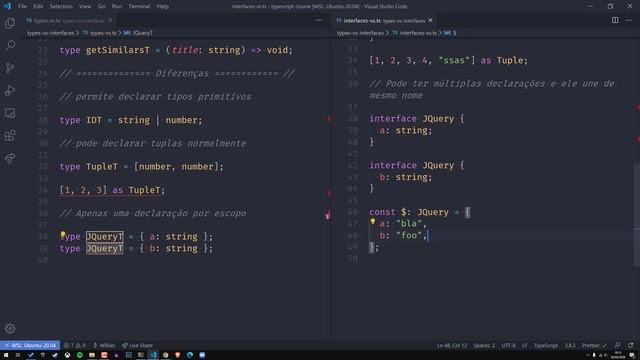The image size is (640, 360).
Task: Open the Edit menu
Action: [x=38, y=7]
